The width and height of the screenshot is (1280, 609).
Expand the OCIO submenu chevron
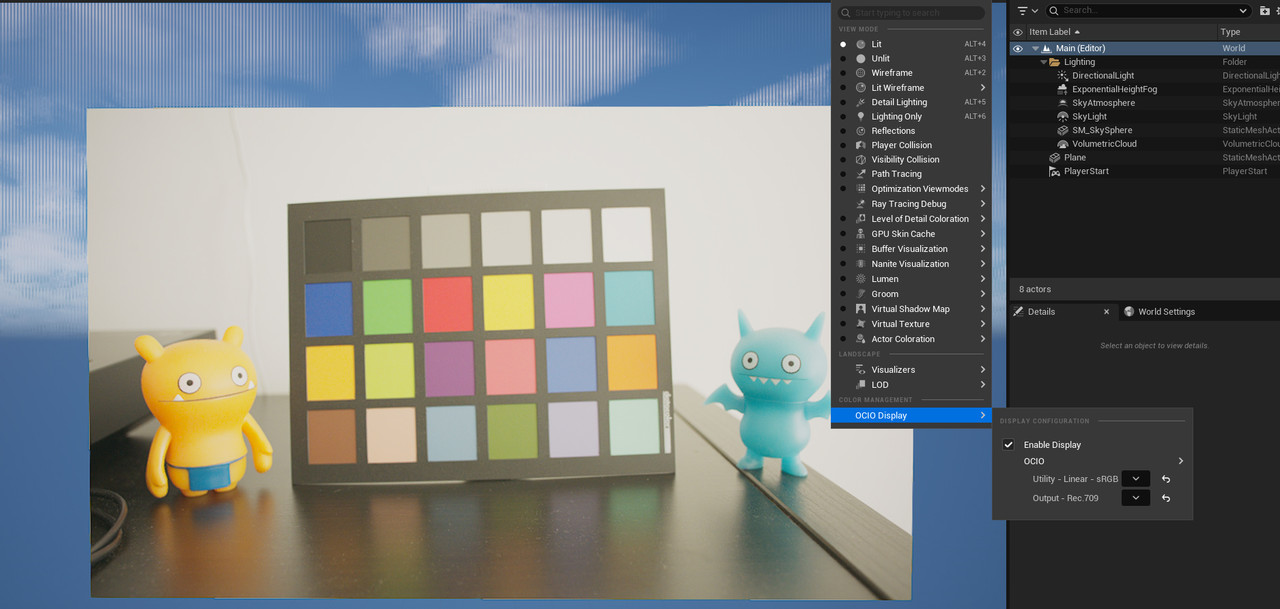coord(1181,461)
